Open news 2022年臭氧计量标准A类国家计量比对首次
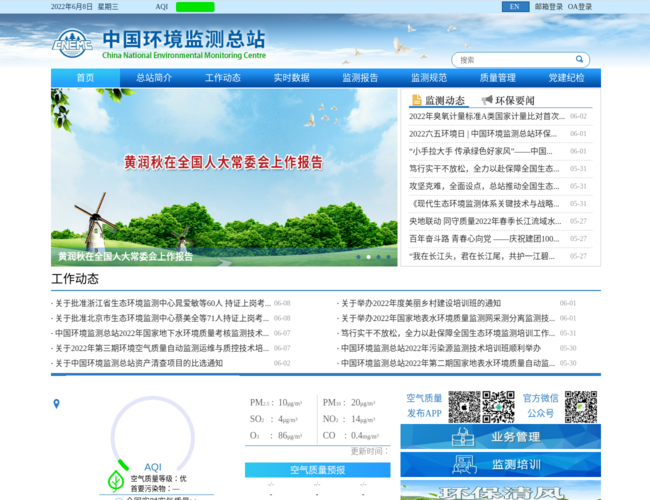Viewport: 650px width, 500px height. click(x=487, y=116)
